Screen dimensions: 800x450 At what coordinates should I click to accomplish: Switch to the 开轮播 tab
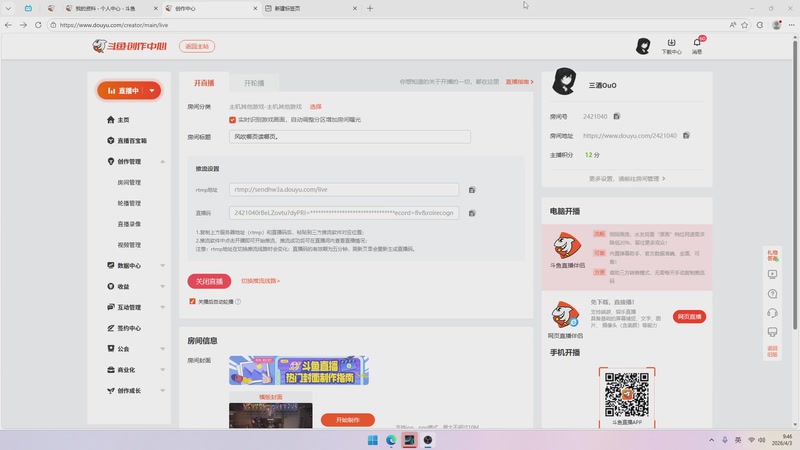point(254,83)
